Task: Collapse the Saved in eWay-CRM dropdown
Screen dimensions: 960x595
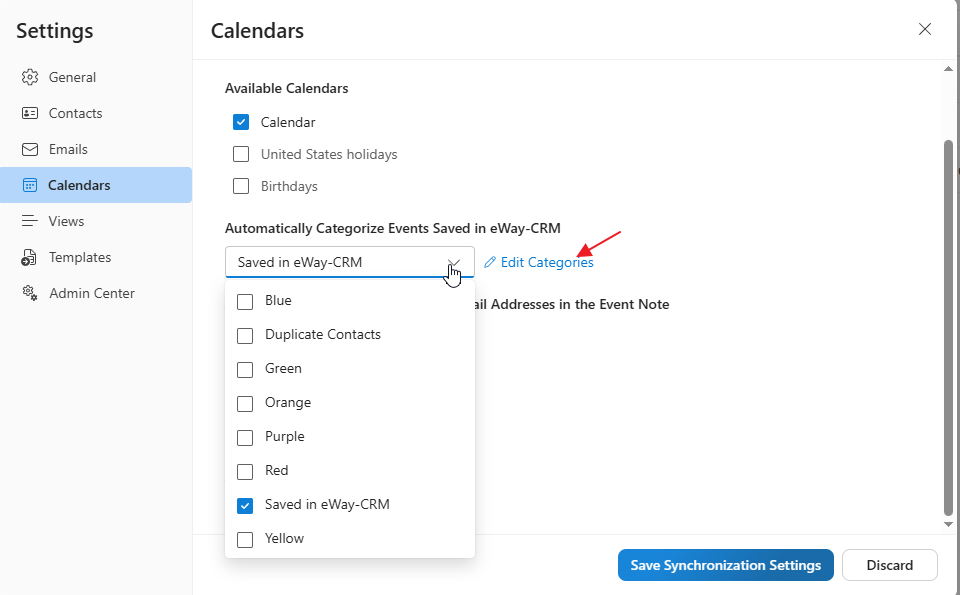Action: [454, 262]
